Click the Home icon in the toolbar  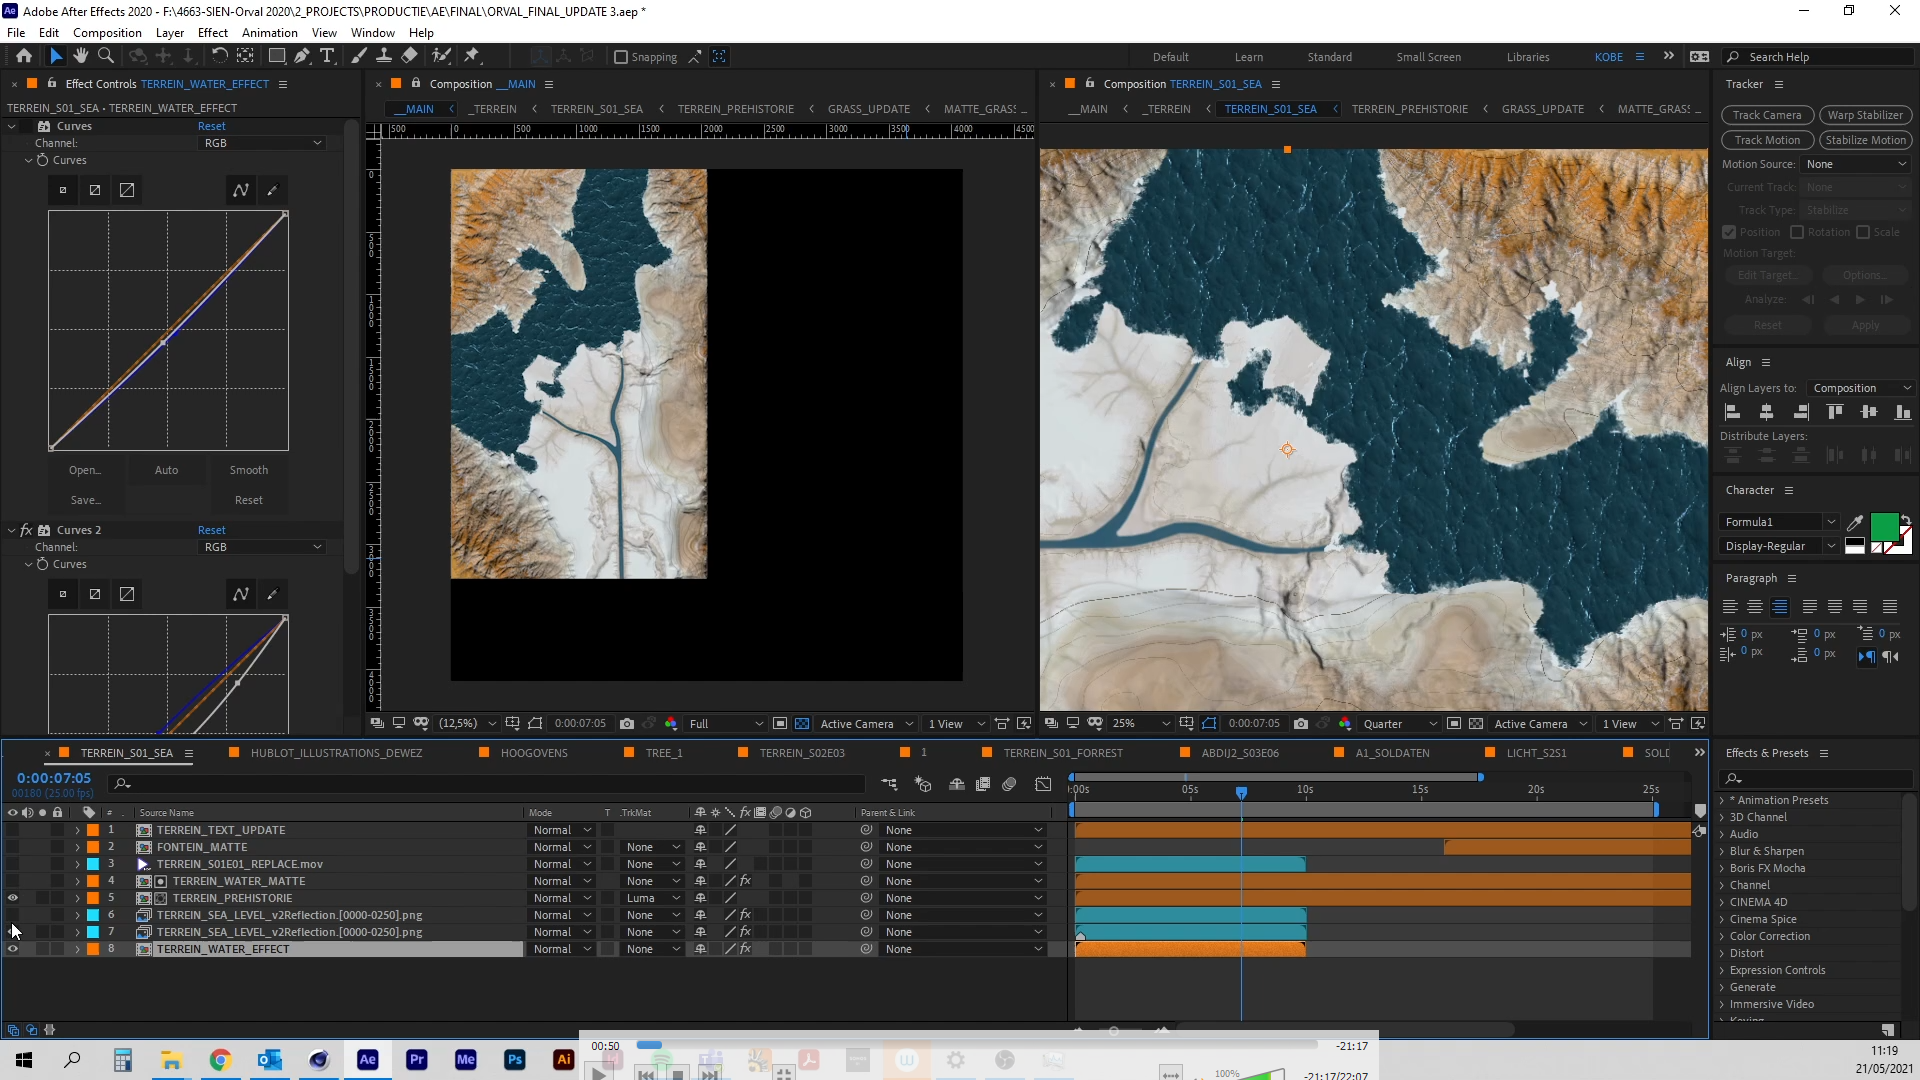24,56
